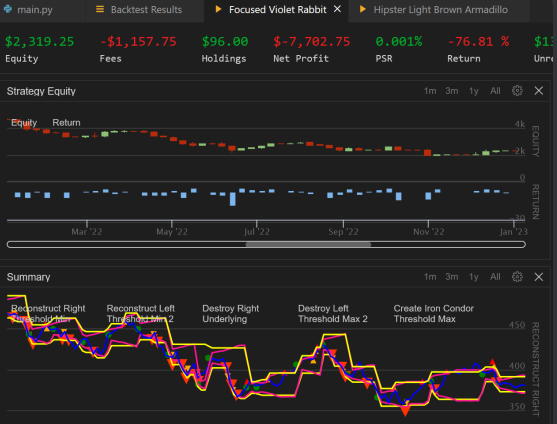Select the Focused Violet Rabbit tab
Viewport: 557px width, 424px height.
[277, 10]
